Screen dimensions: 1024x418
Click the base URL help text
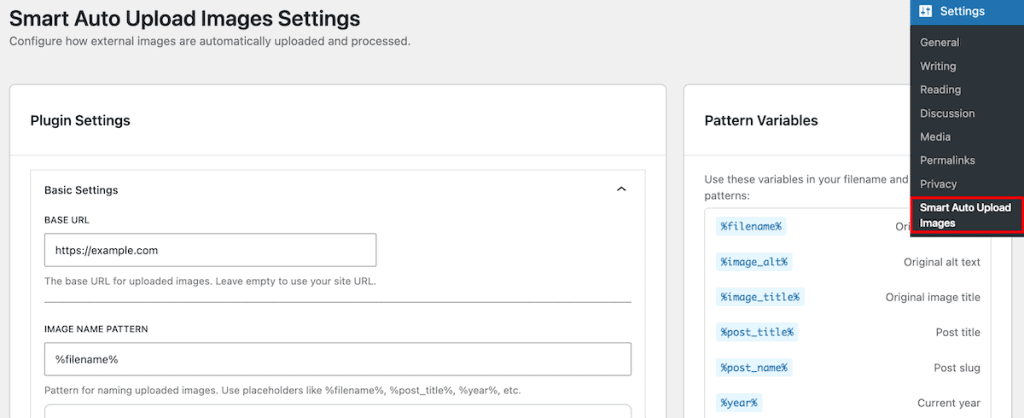click(x=210, y=282)
